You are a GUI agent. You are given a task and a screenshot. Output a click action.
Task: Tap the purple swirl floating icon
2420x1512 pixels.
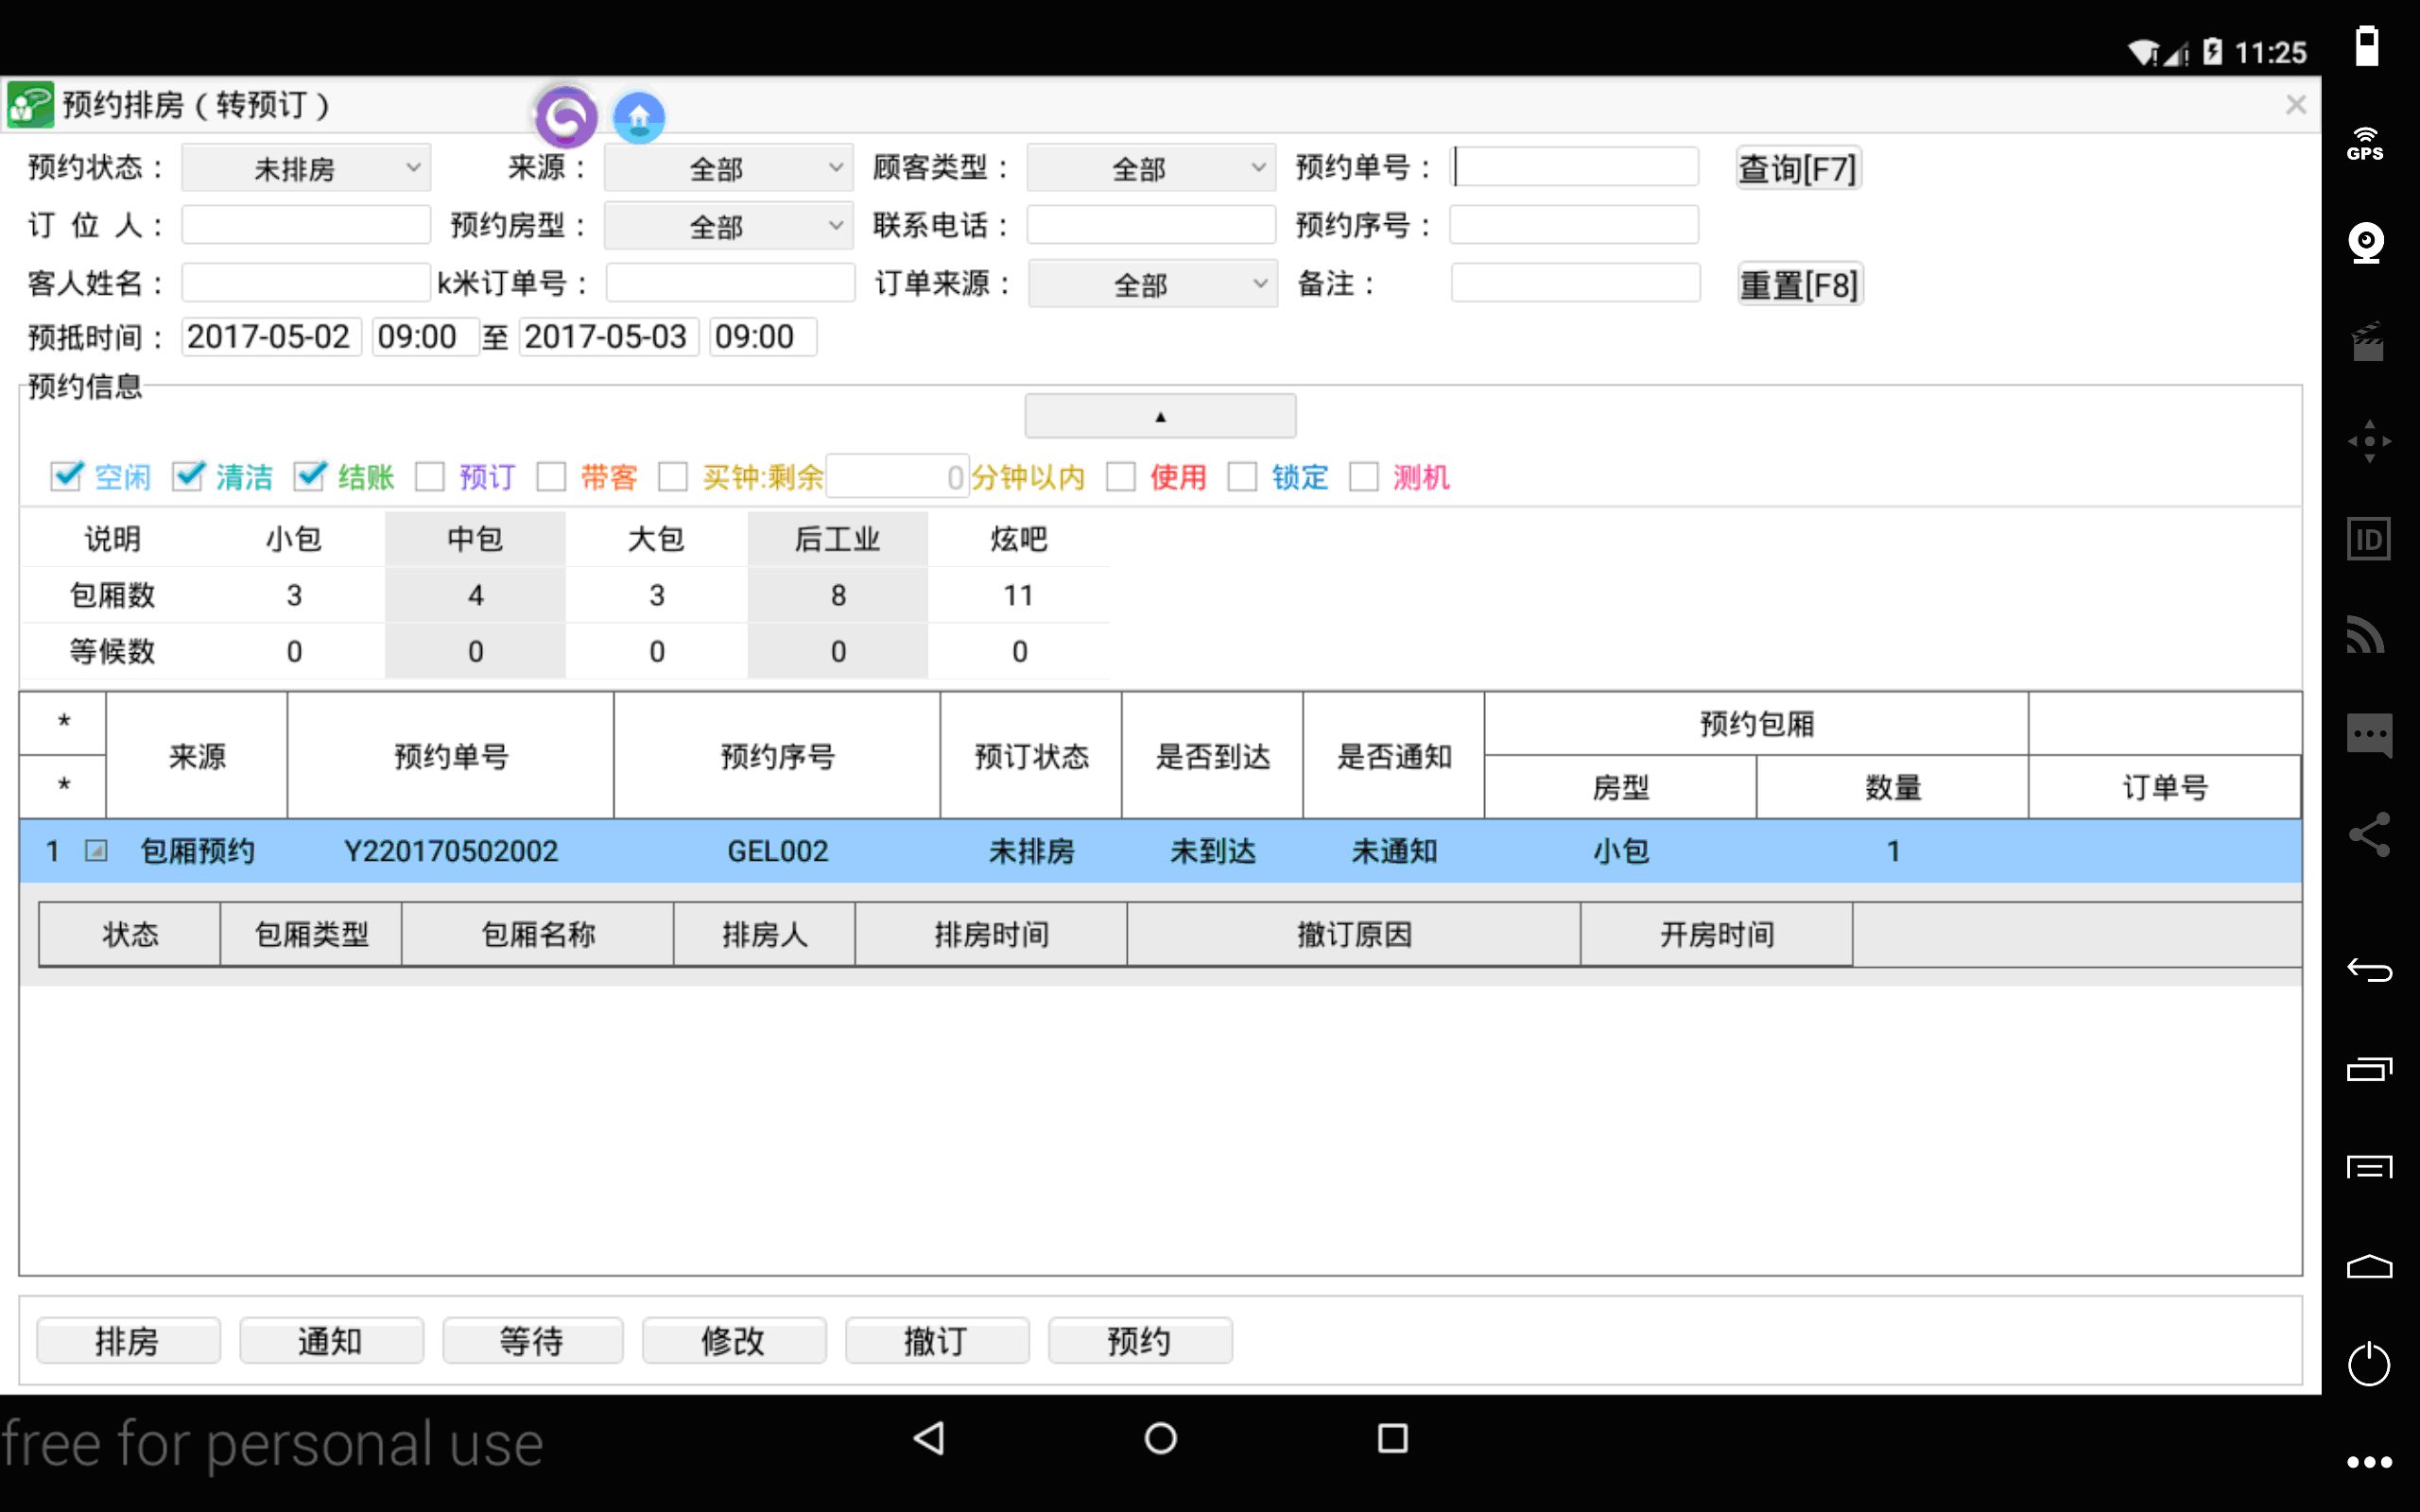566,117
